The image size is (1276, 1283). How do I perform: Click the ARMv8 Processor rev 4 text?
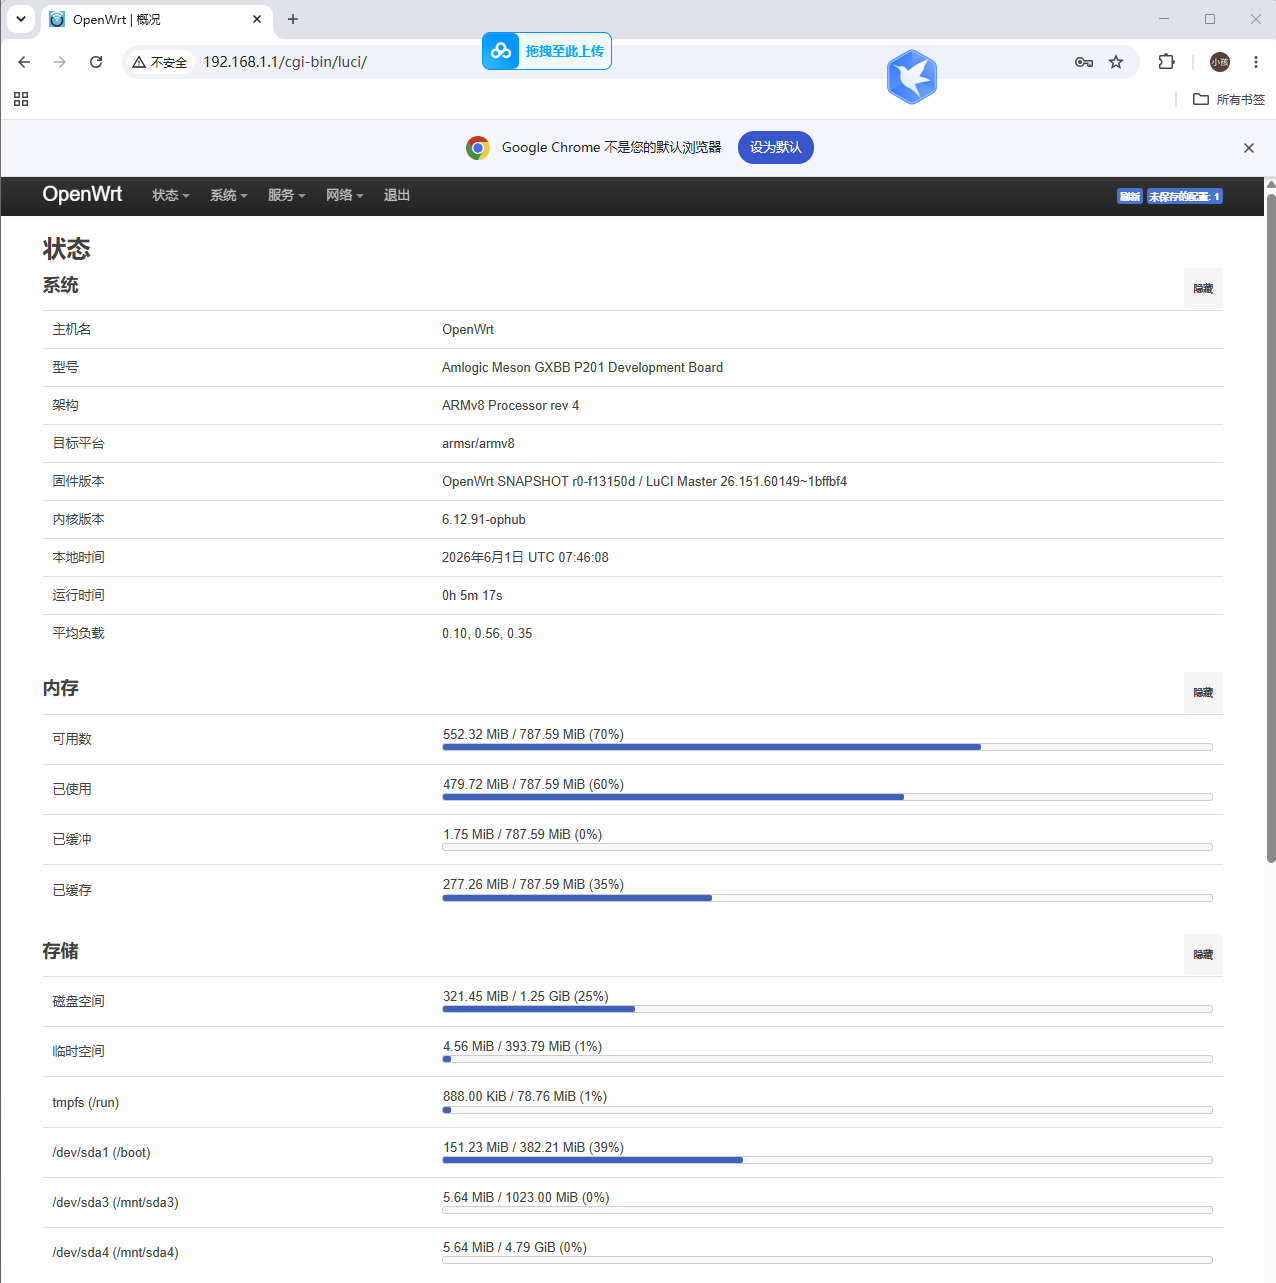pos(510,406)
